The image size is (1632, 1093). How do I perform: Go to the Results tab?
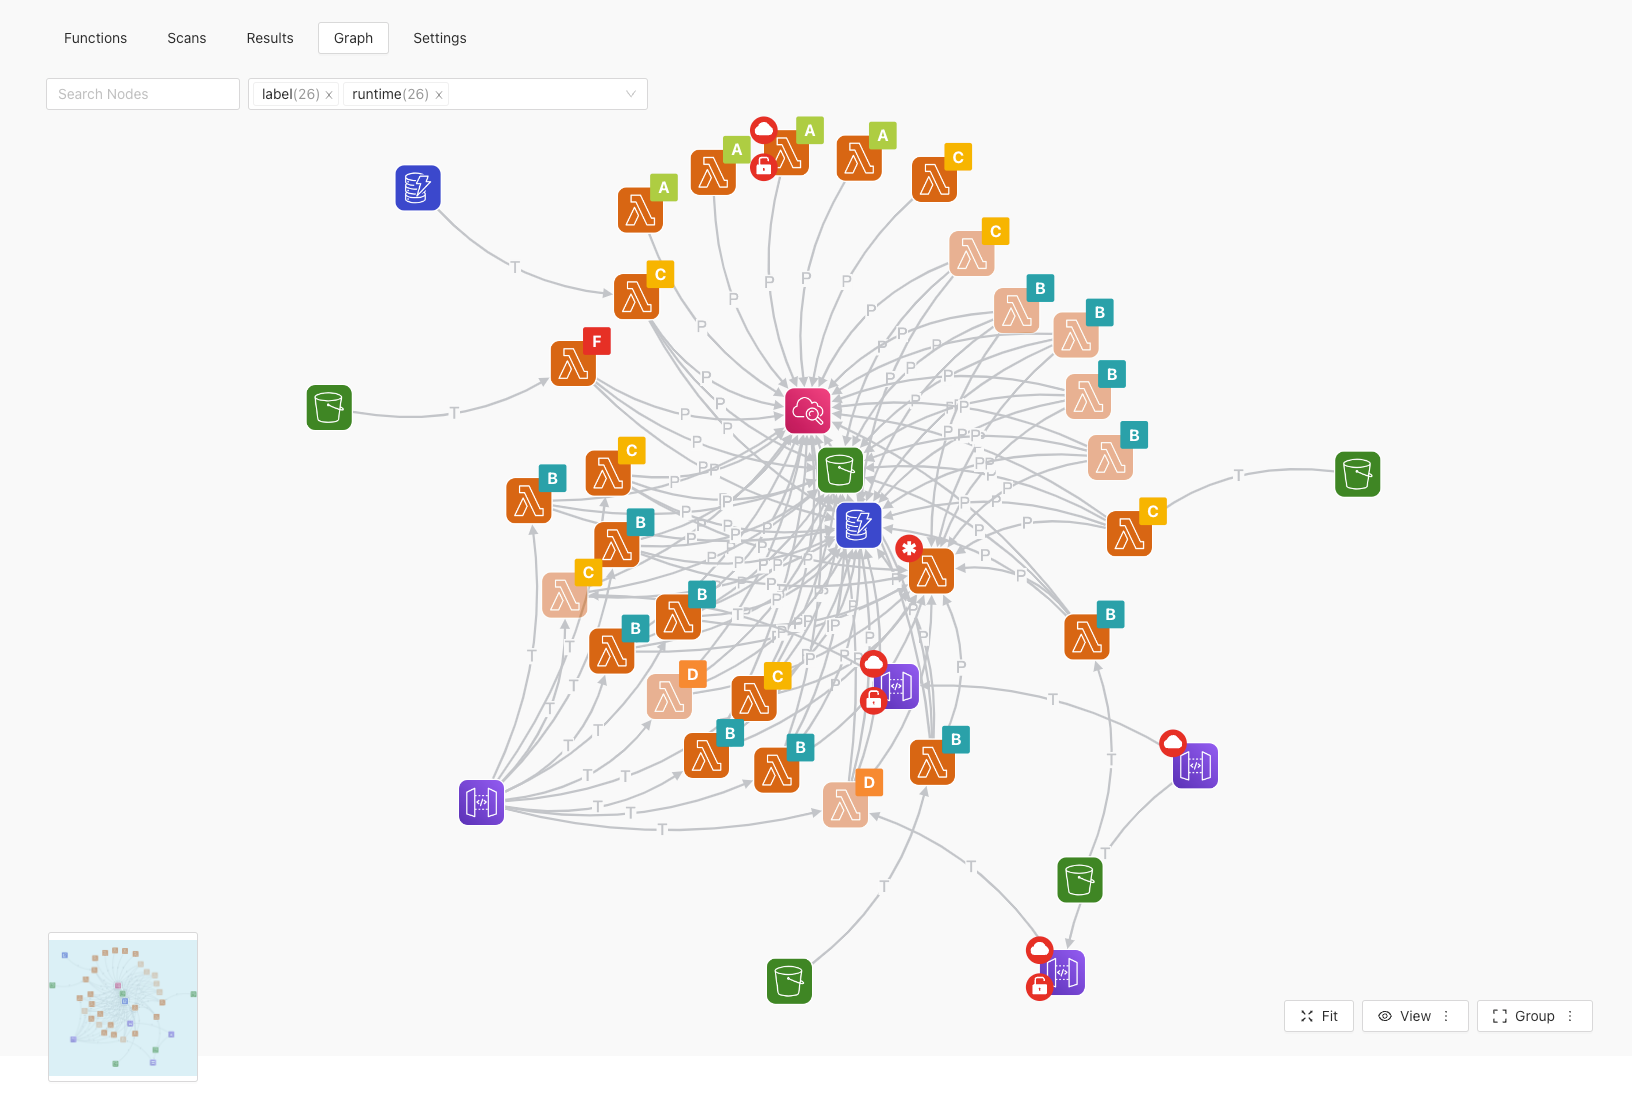(x=270, y=38)
